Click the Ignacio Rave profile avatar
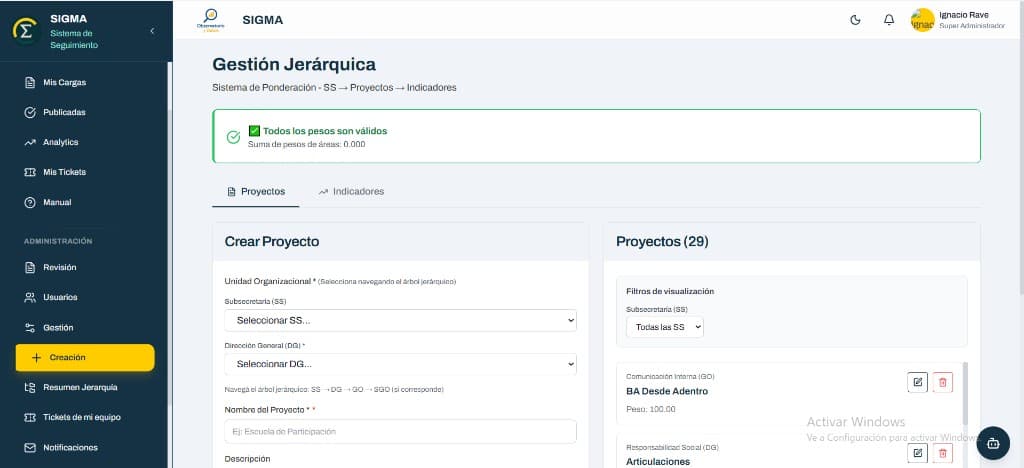Image resolution: width=1024 pixels, height=468 pixels. pyautogui.click(x=923, y=20)
